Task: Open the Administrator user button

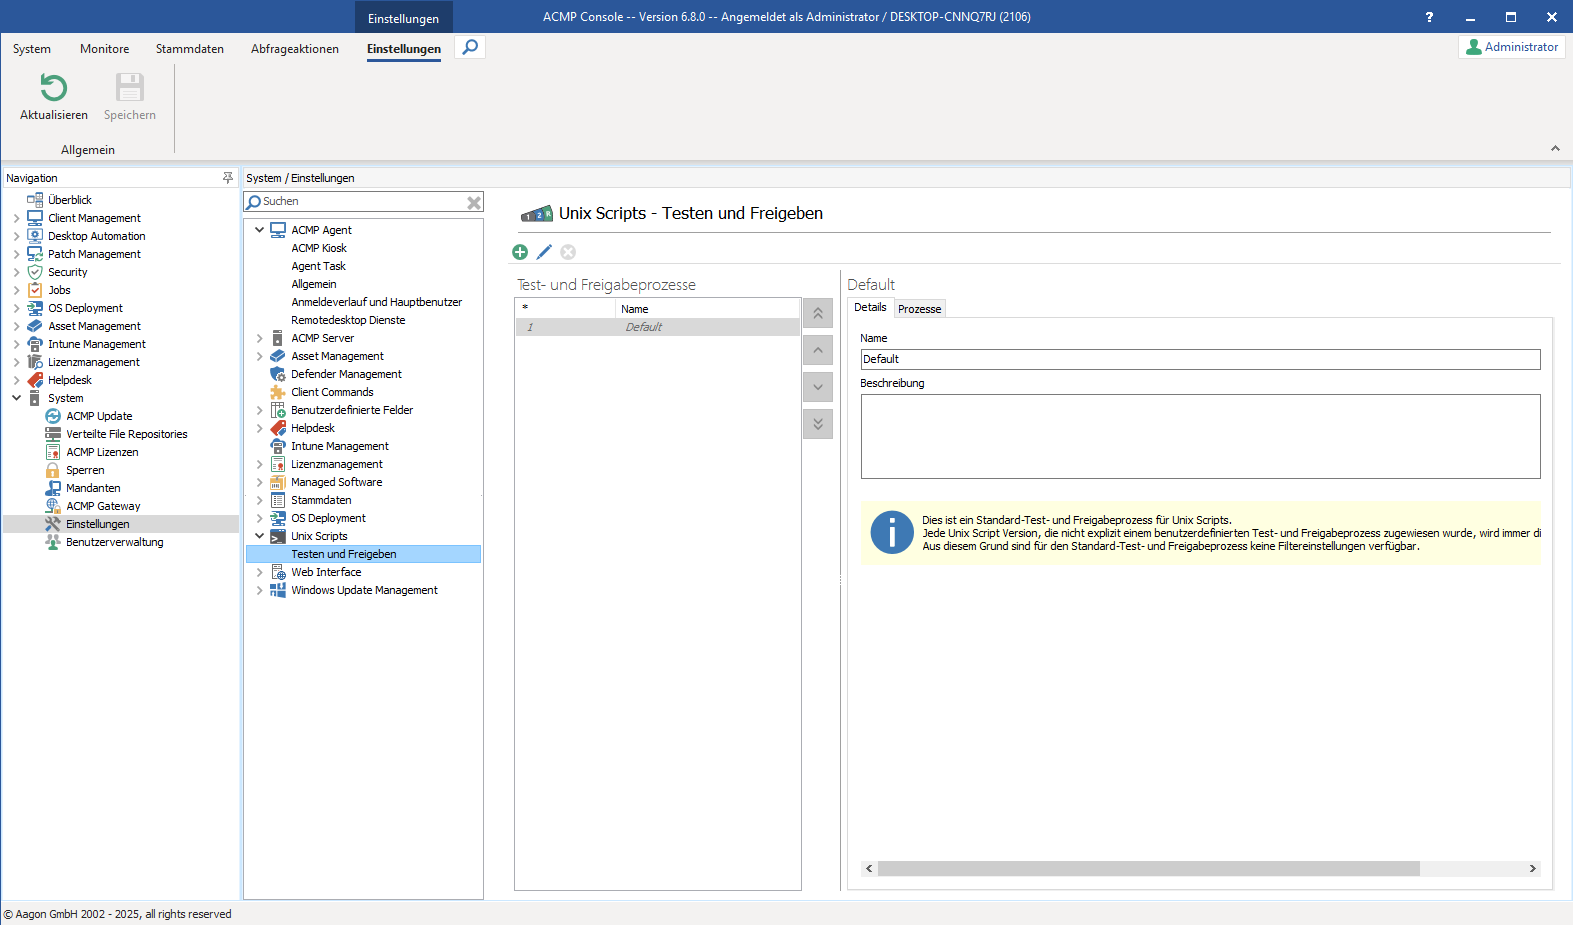Action: coord(1511,47)
